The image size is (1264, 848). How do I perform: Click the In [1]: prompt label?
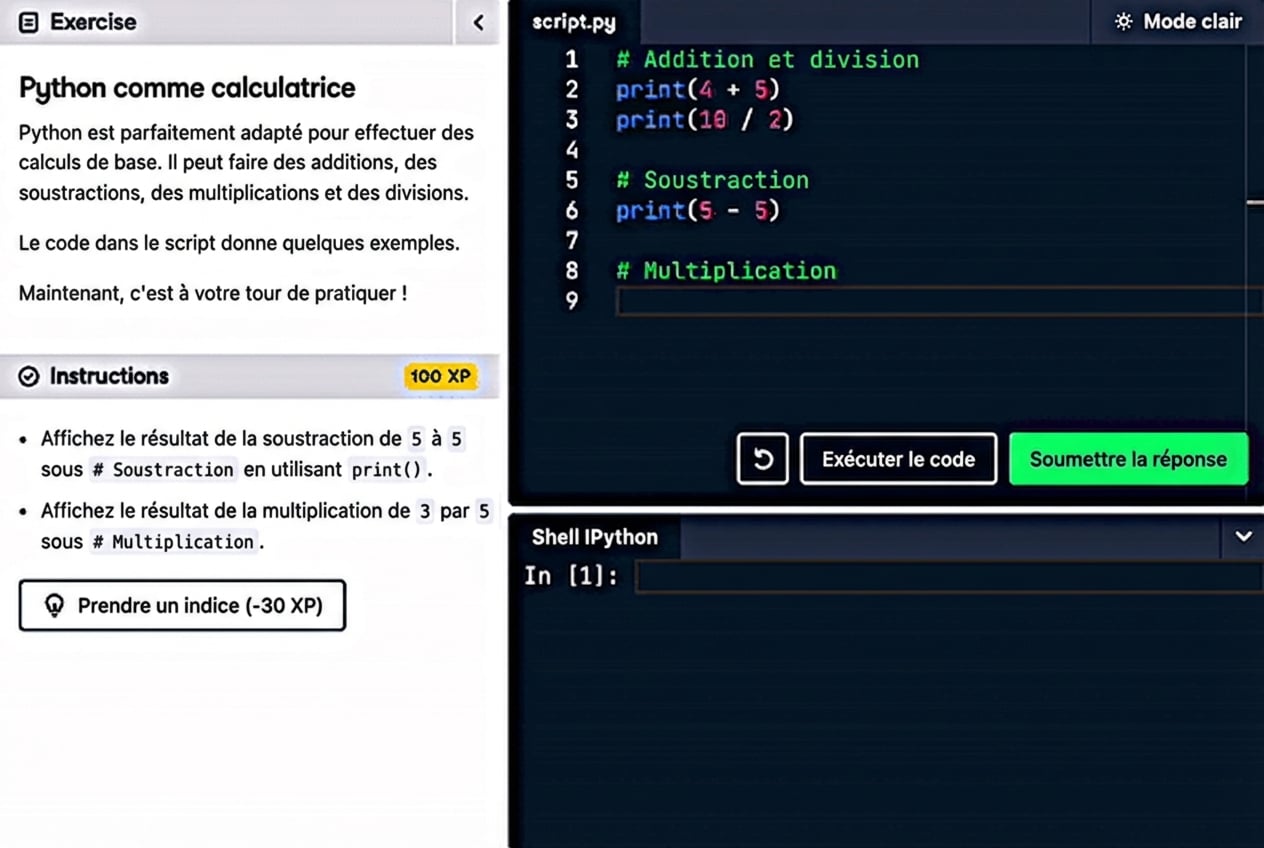point(571,576)
